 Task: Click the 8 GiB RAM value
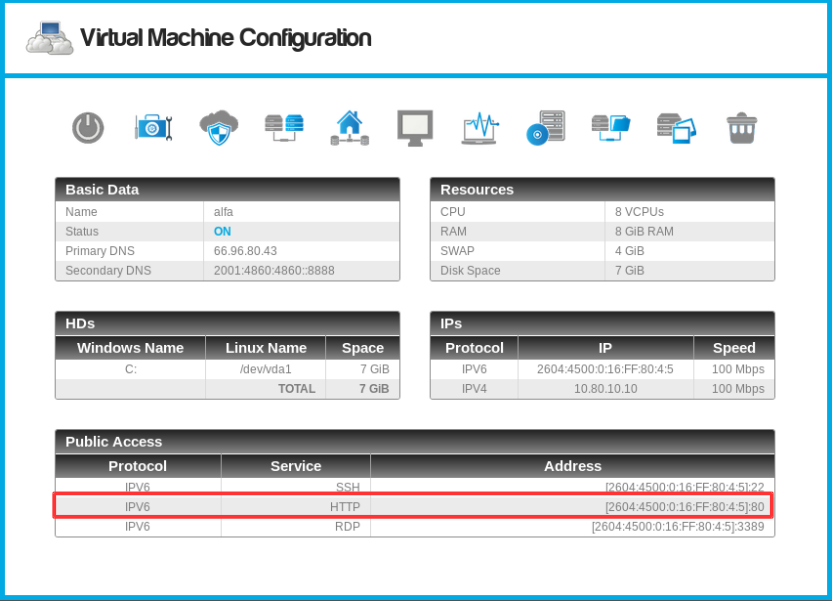tap(644, 231)
